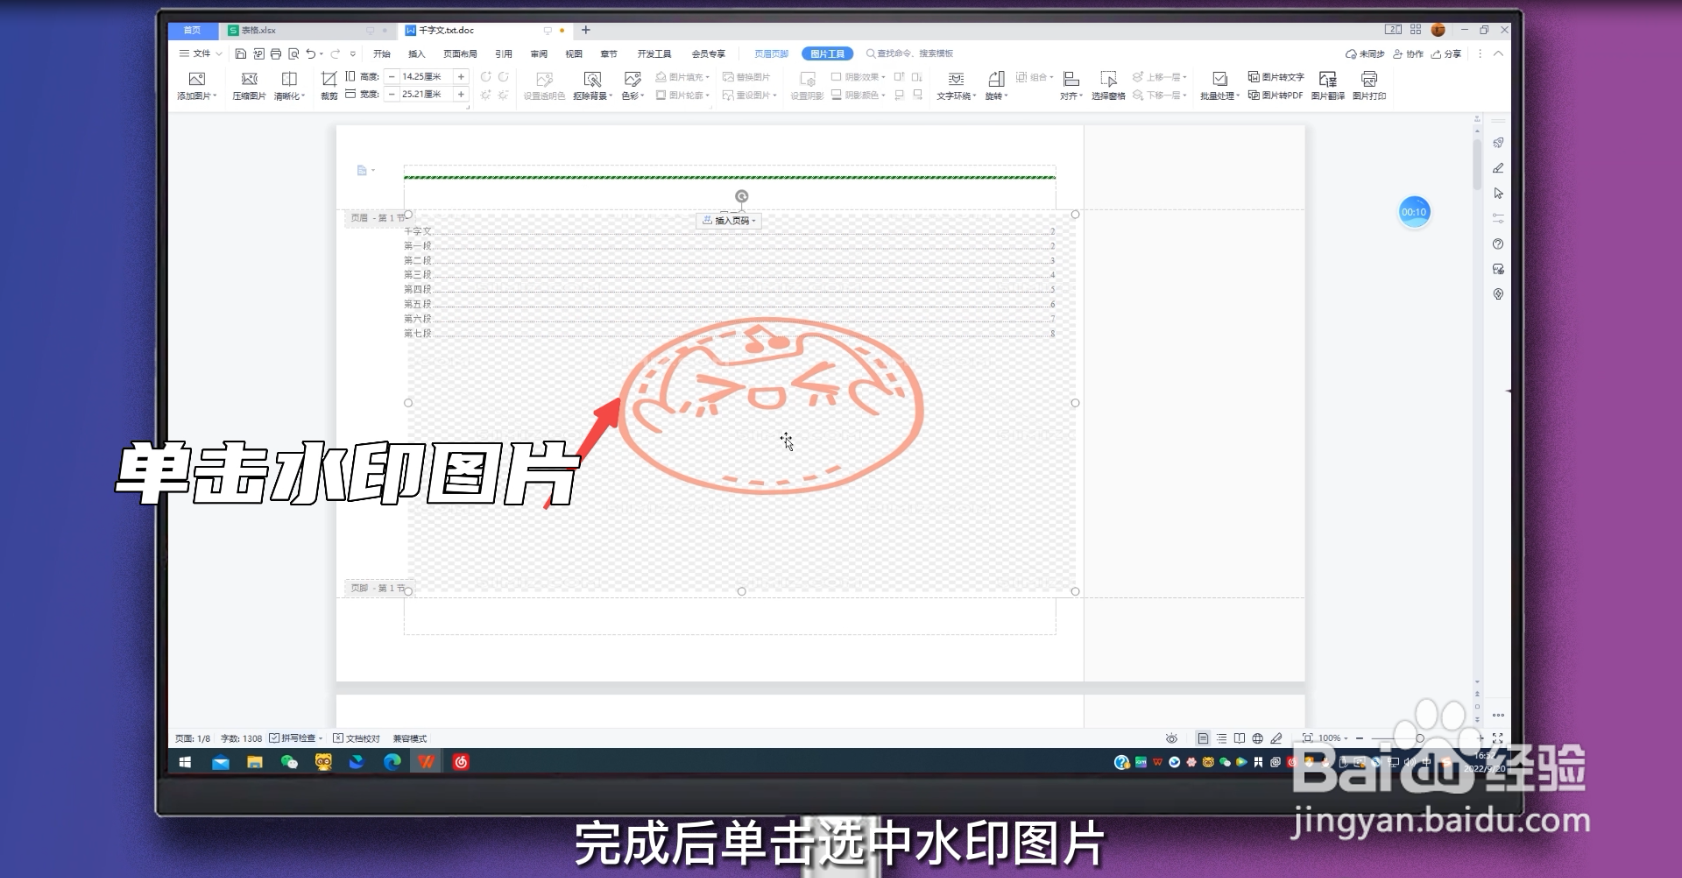Image resolution: width=1682 pixels, height=878 pixels.
Task: Increase height with the plus button beside 14.25厘米
Action: 461,77
